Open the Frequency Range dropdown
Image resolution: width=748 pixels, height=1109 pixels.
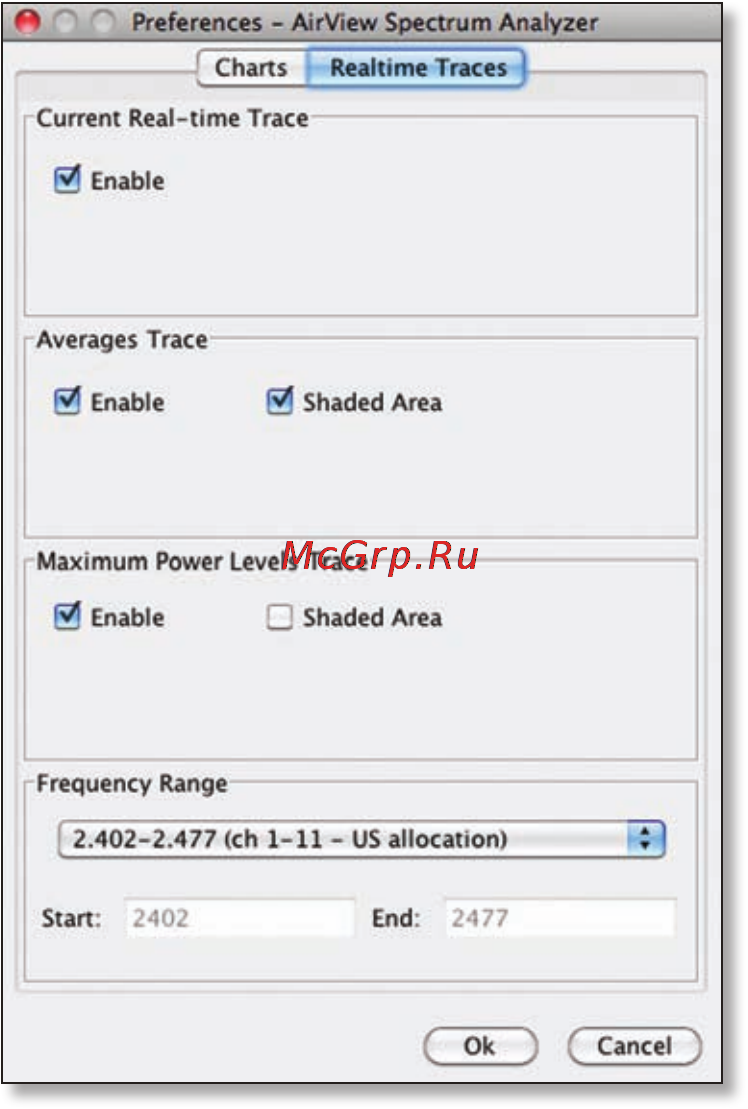[x=361, y=839]
